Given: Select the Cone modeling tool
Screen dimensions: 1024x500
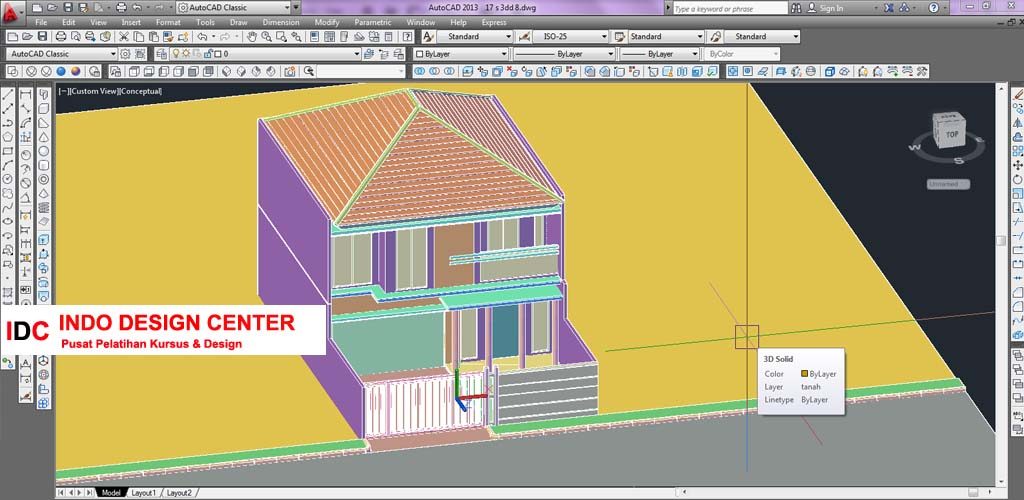Looking at the screenshot, I should pyautogui.click(x=44, y=137).
